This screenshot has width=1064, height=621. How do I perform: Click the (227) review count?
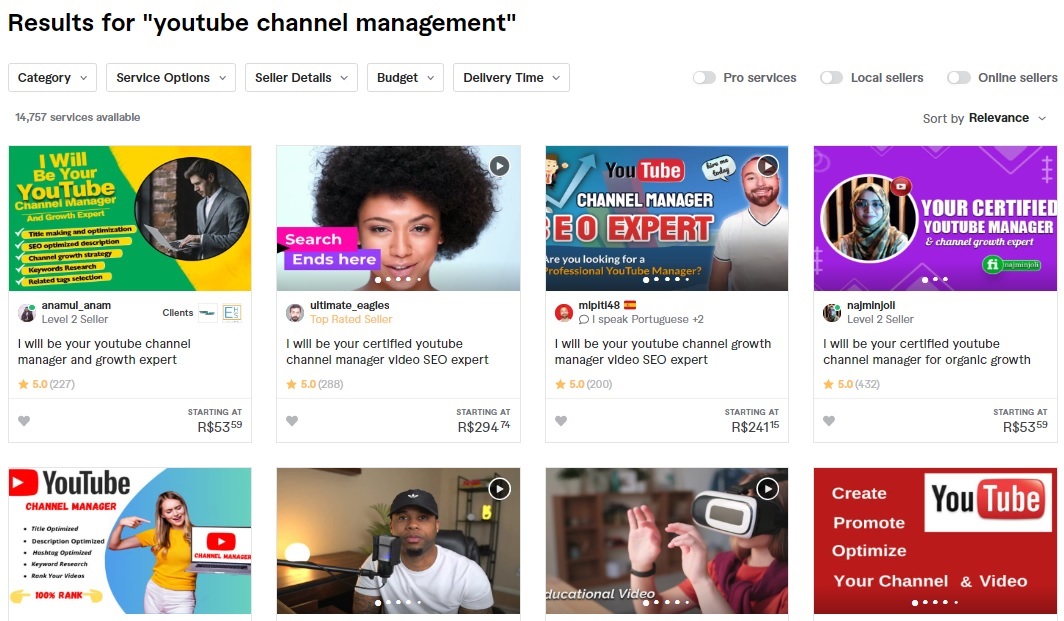click(x=62, y=384)
